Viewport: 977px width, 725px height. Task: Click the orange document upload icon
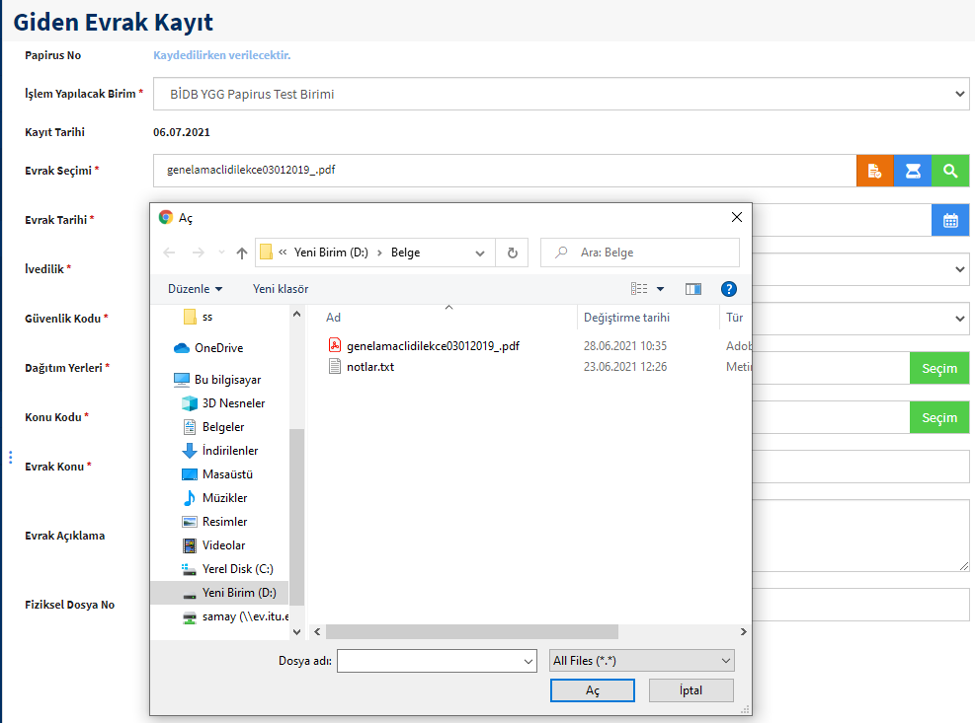(x=875, y=171)
